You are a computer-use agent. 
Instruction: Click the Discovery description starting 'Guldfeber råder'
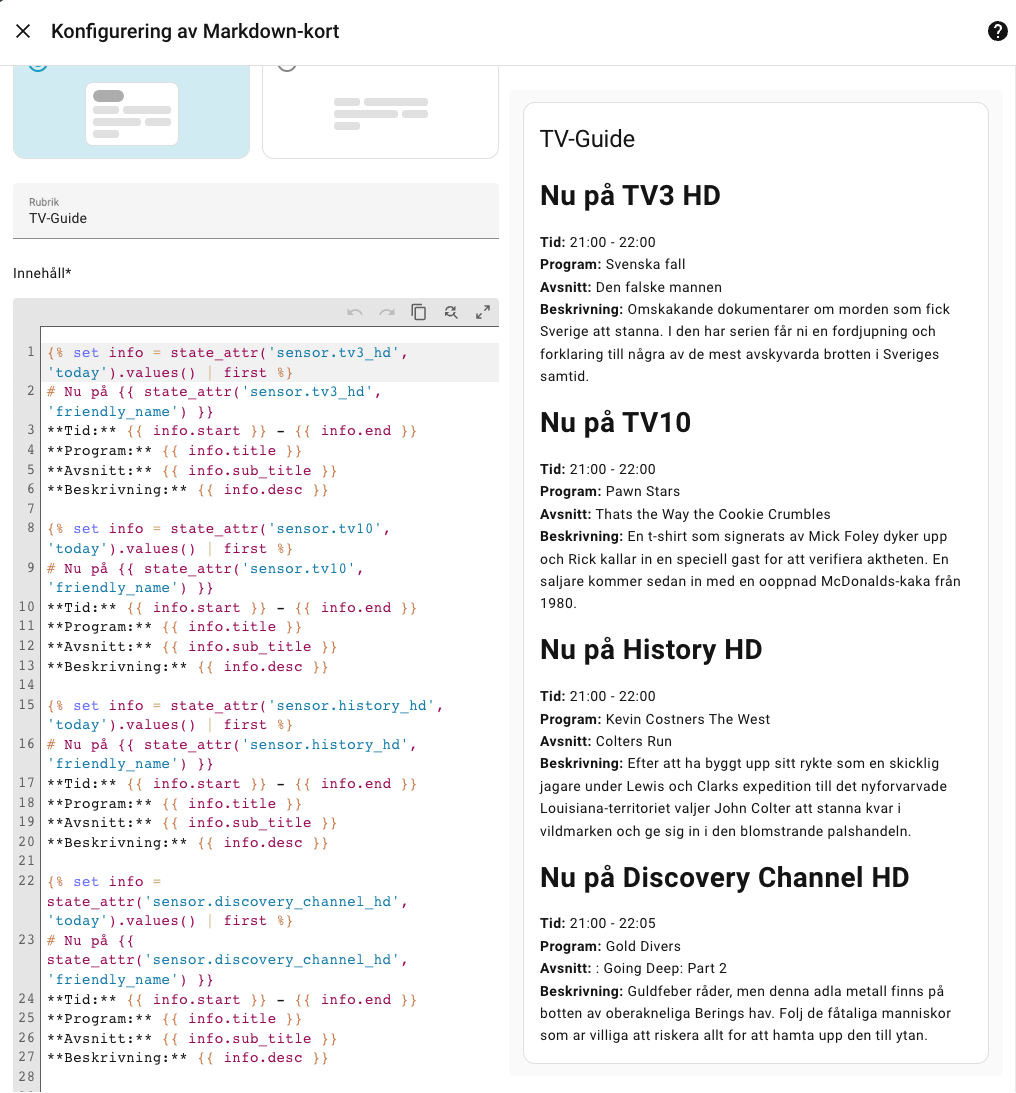pyautogui.click(x=746, y=1013)
